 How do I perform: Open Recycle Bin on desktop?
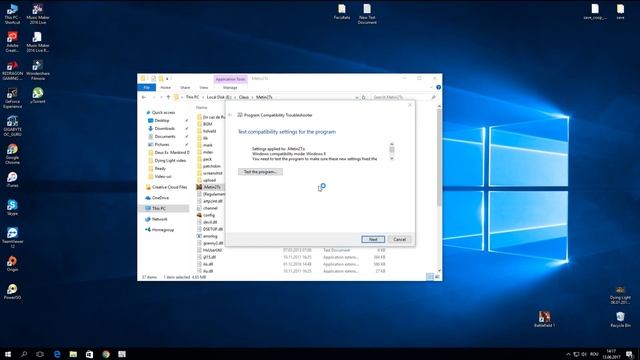pyautogui.click(x=620, y=319)
